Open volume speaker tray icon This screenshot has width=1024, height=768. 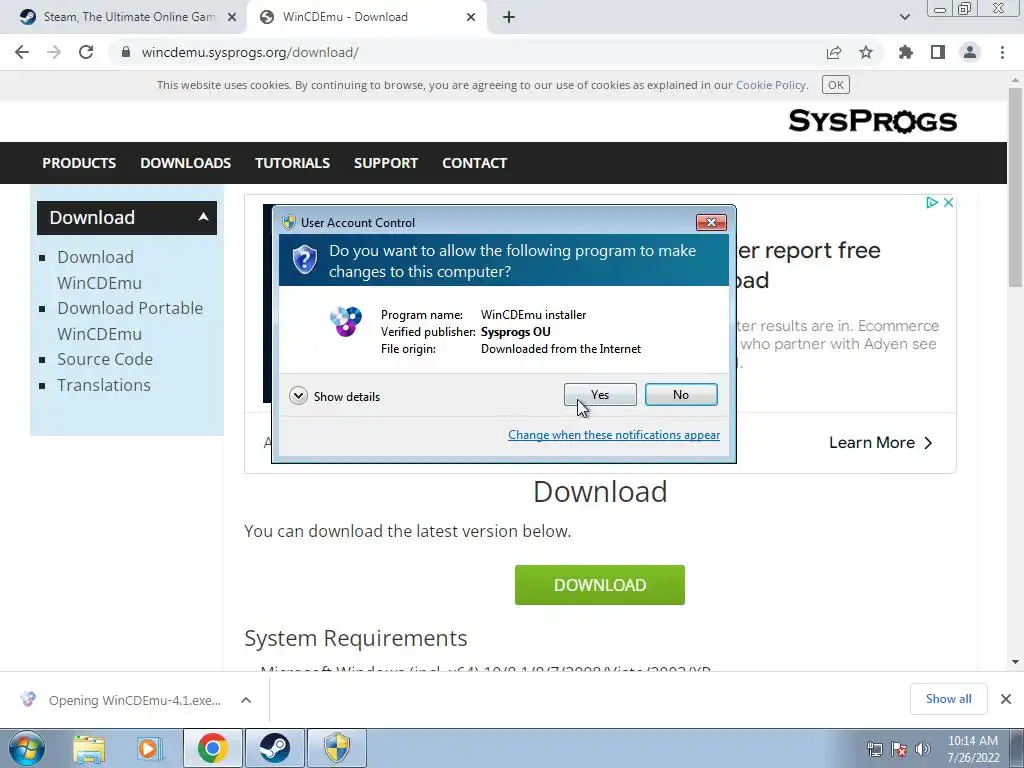click(x=923, y=749)
